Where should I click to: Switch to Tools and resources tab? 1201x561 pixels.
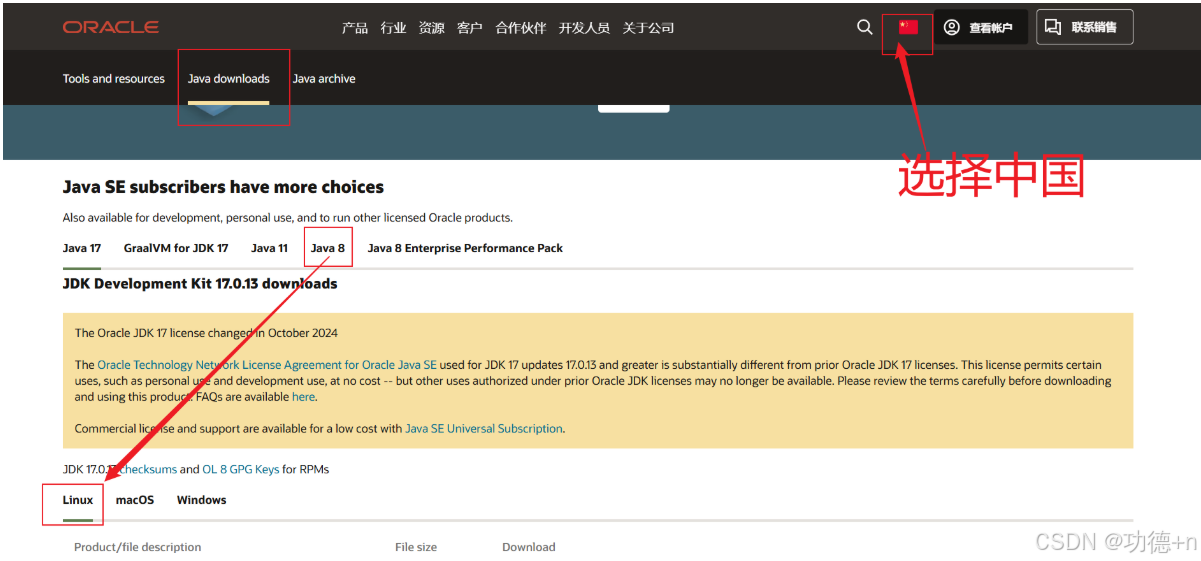(x=114, y=79)
